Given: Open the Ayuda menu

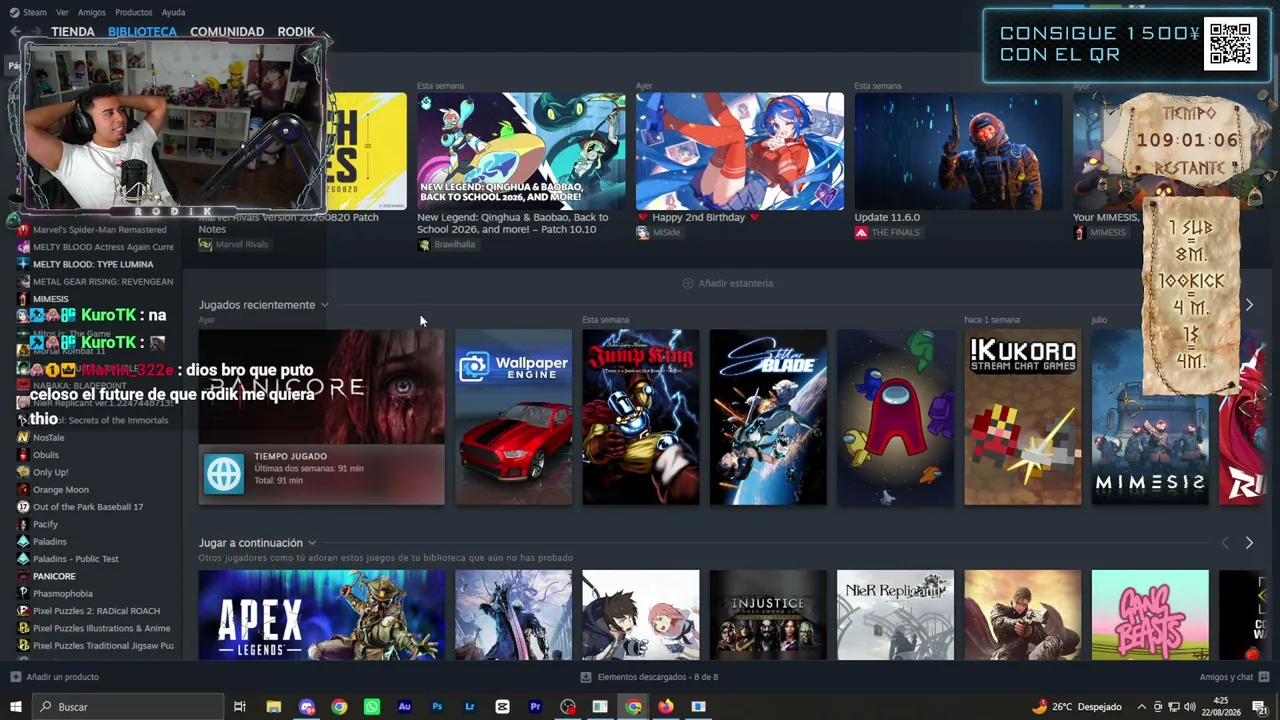Looking at the screenshot, I should pyautogui.click(x=173, y=12).
